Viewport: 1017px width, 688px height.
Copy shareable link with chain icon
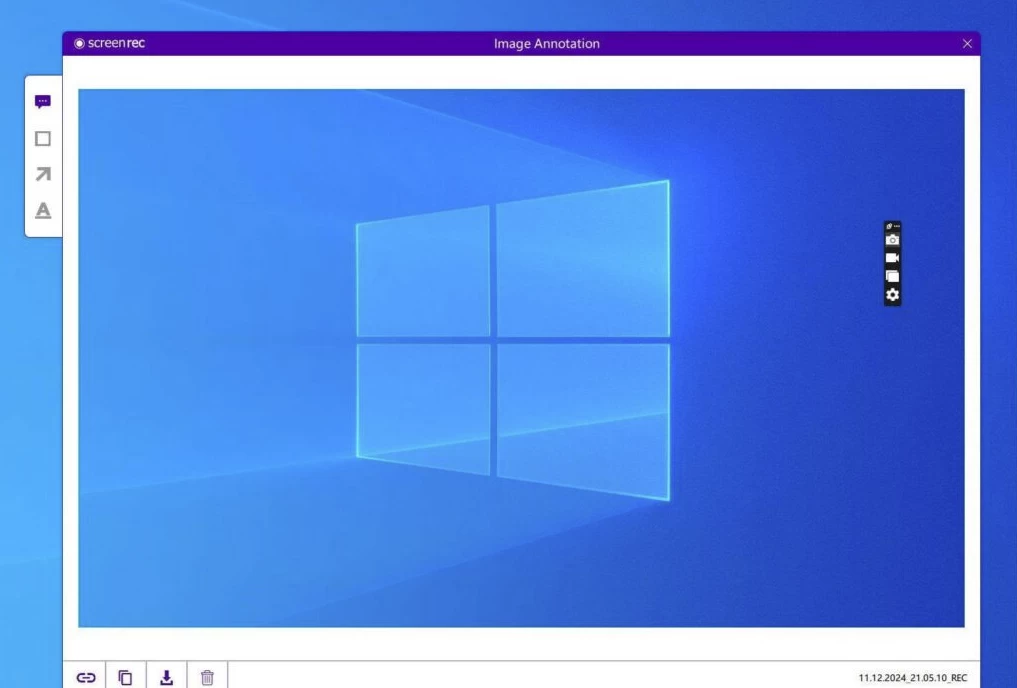point(86,678)
